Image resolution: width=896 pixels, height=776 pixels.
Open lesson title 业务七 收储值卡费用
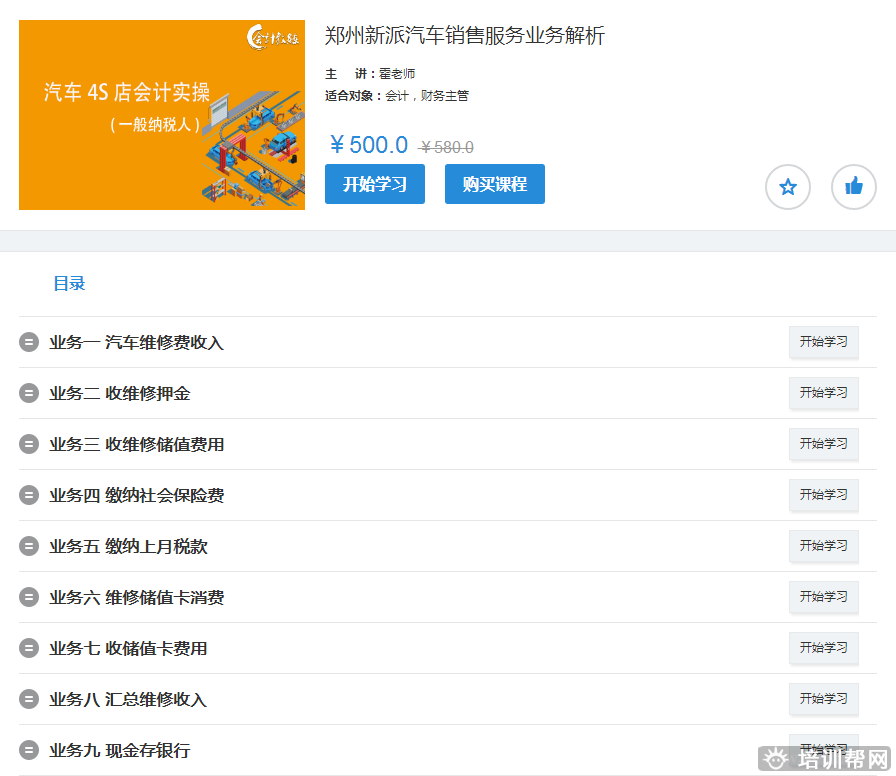[x=129, y=648]
